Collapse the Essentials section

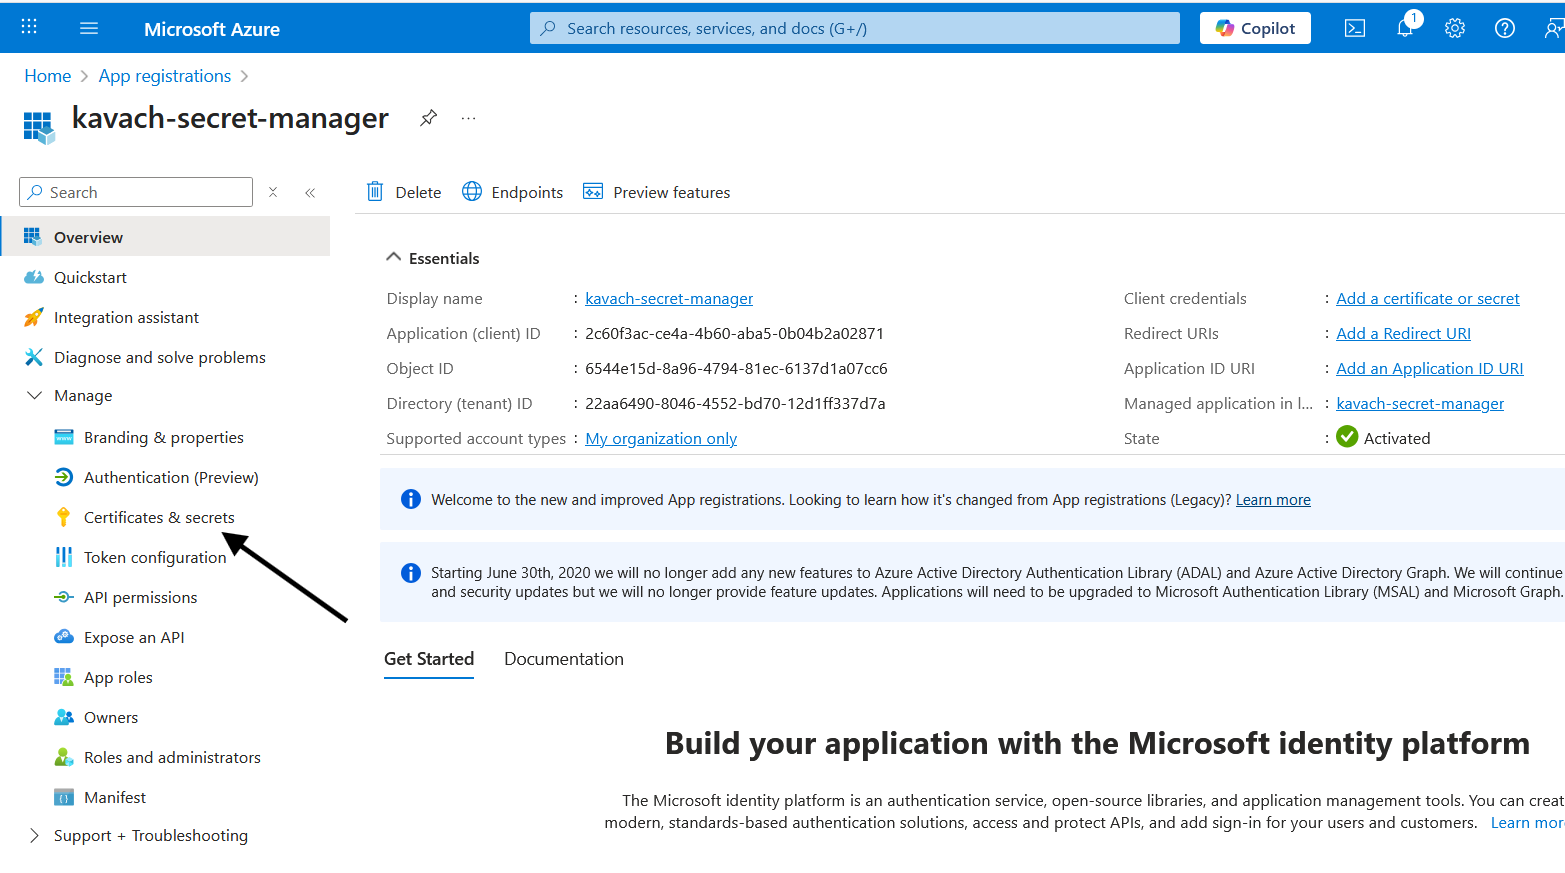(394, 257)
